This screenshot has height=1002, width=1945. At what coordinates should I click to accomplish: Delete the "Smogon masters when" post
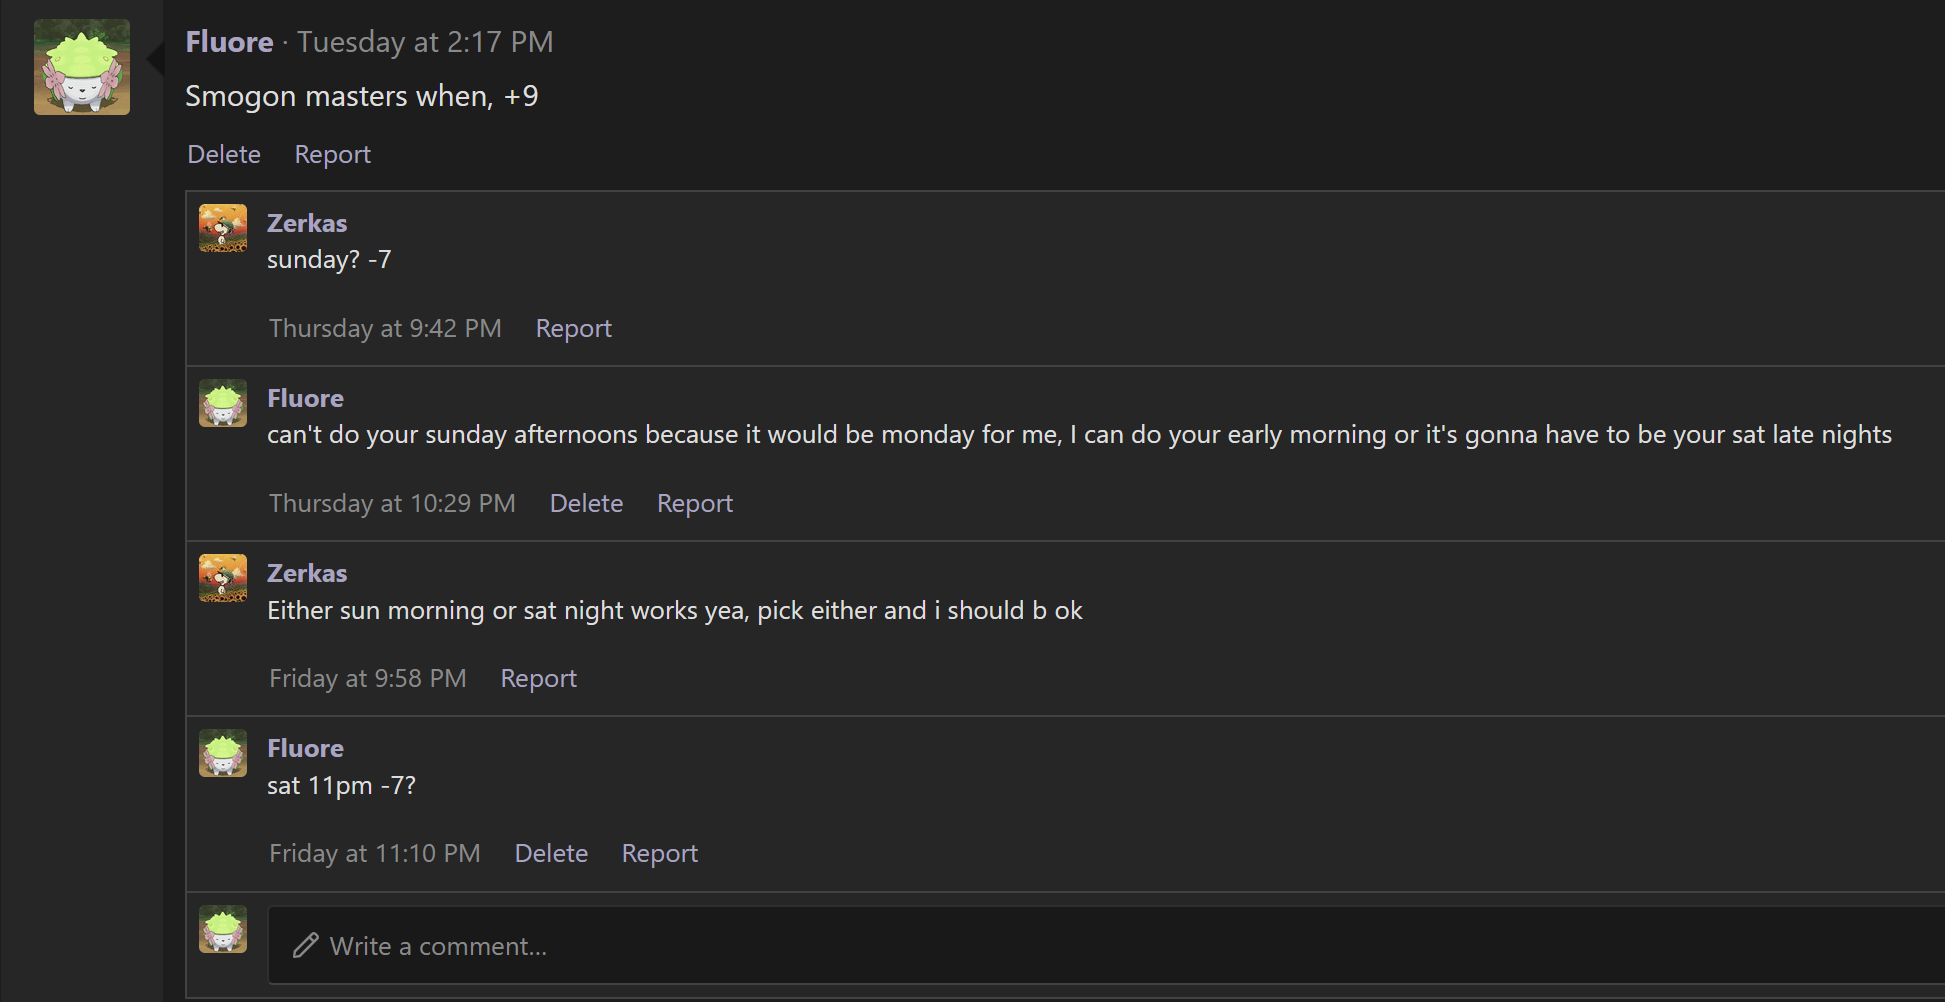click(x=224, y=154)
